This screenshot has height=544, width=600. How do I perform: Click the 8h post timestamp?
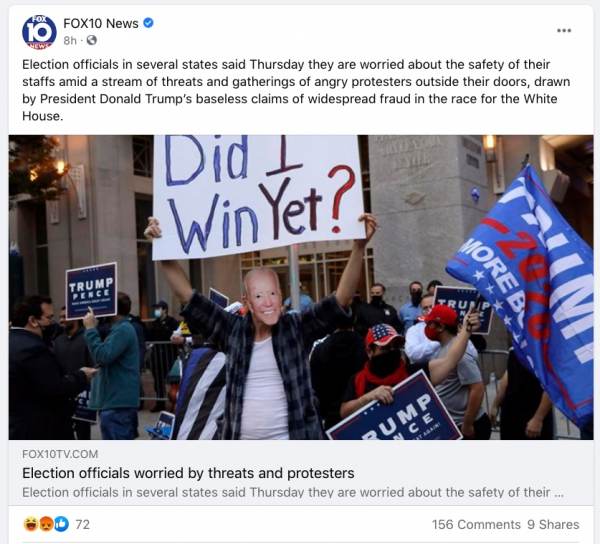click(x=70, y=40)
